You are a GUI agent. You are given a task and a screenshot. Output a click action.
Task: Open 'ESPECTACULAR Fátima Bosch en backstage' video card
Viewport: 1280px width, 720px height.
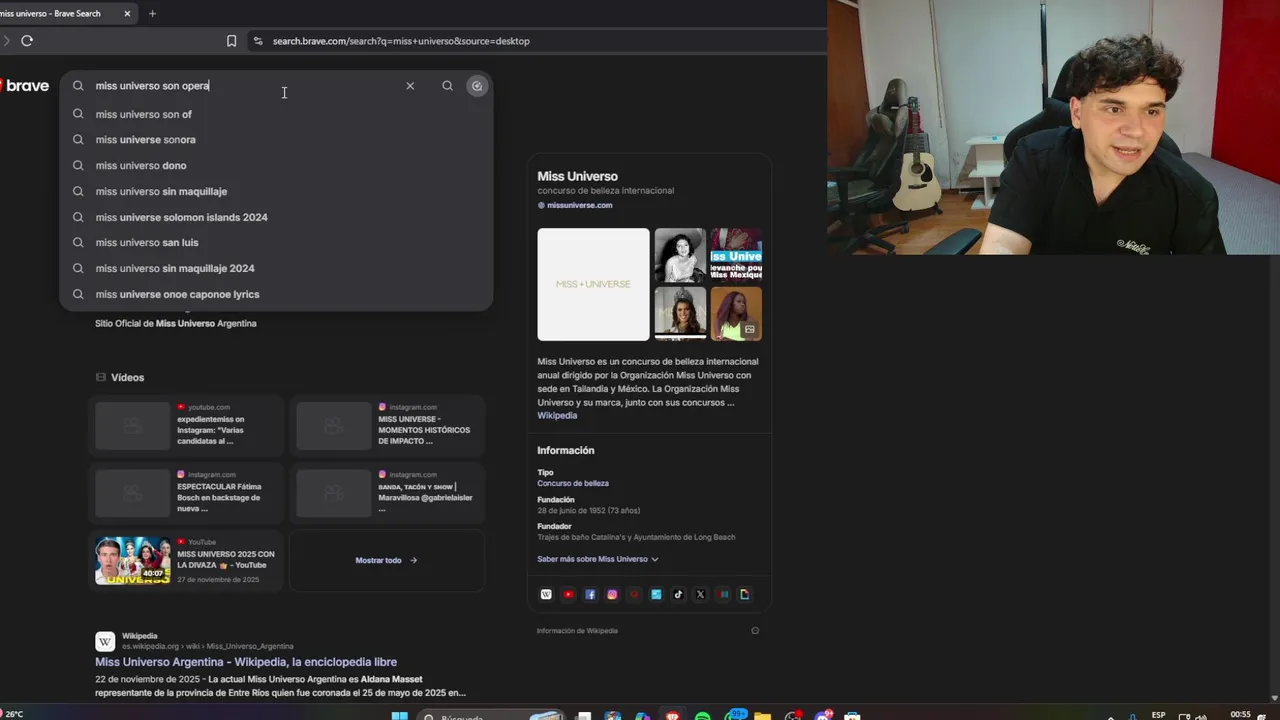point(185,493)
